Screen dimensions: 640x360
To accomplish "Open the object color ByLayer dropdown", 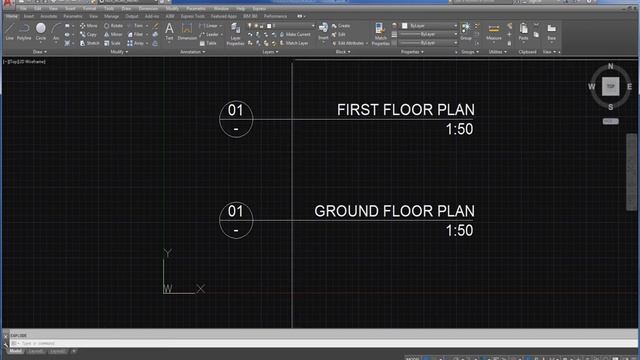I will coord(429,26).
